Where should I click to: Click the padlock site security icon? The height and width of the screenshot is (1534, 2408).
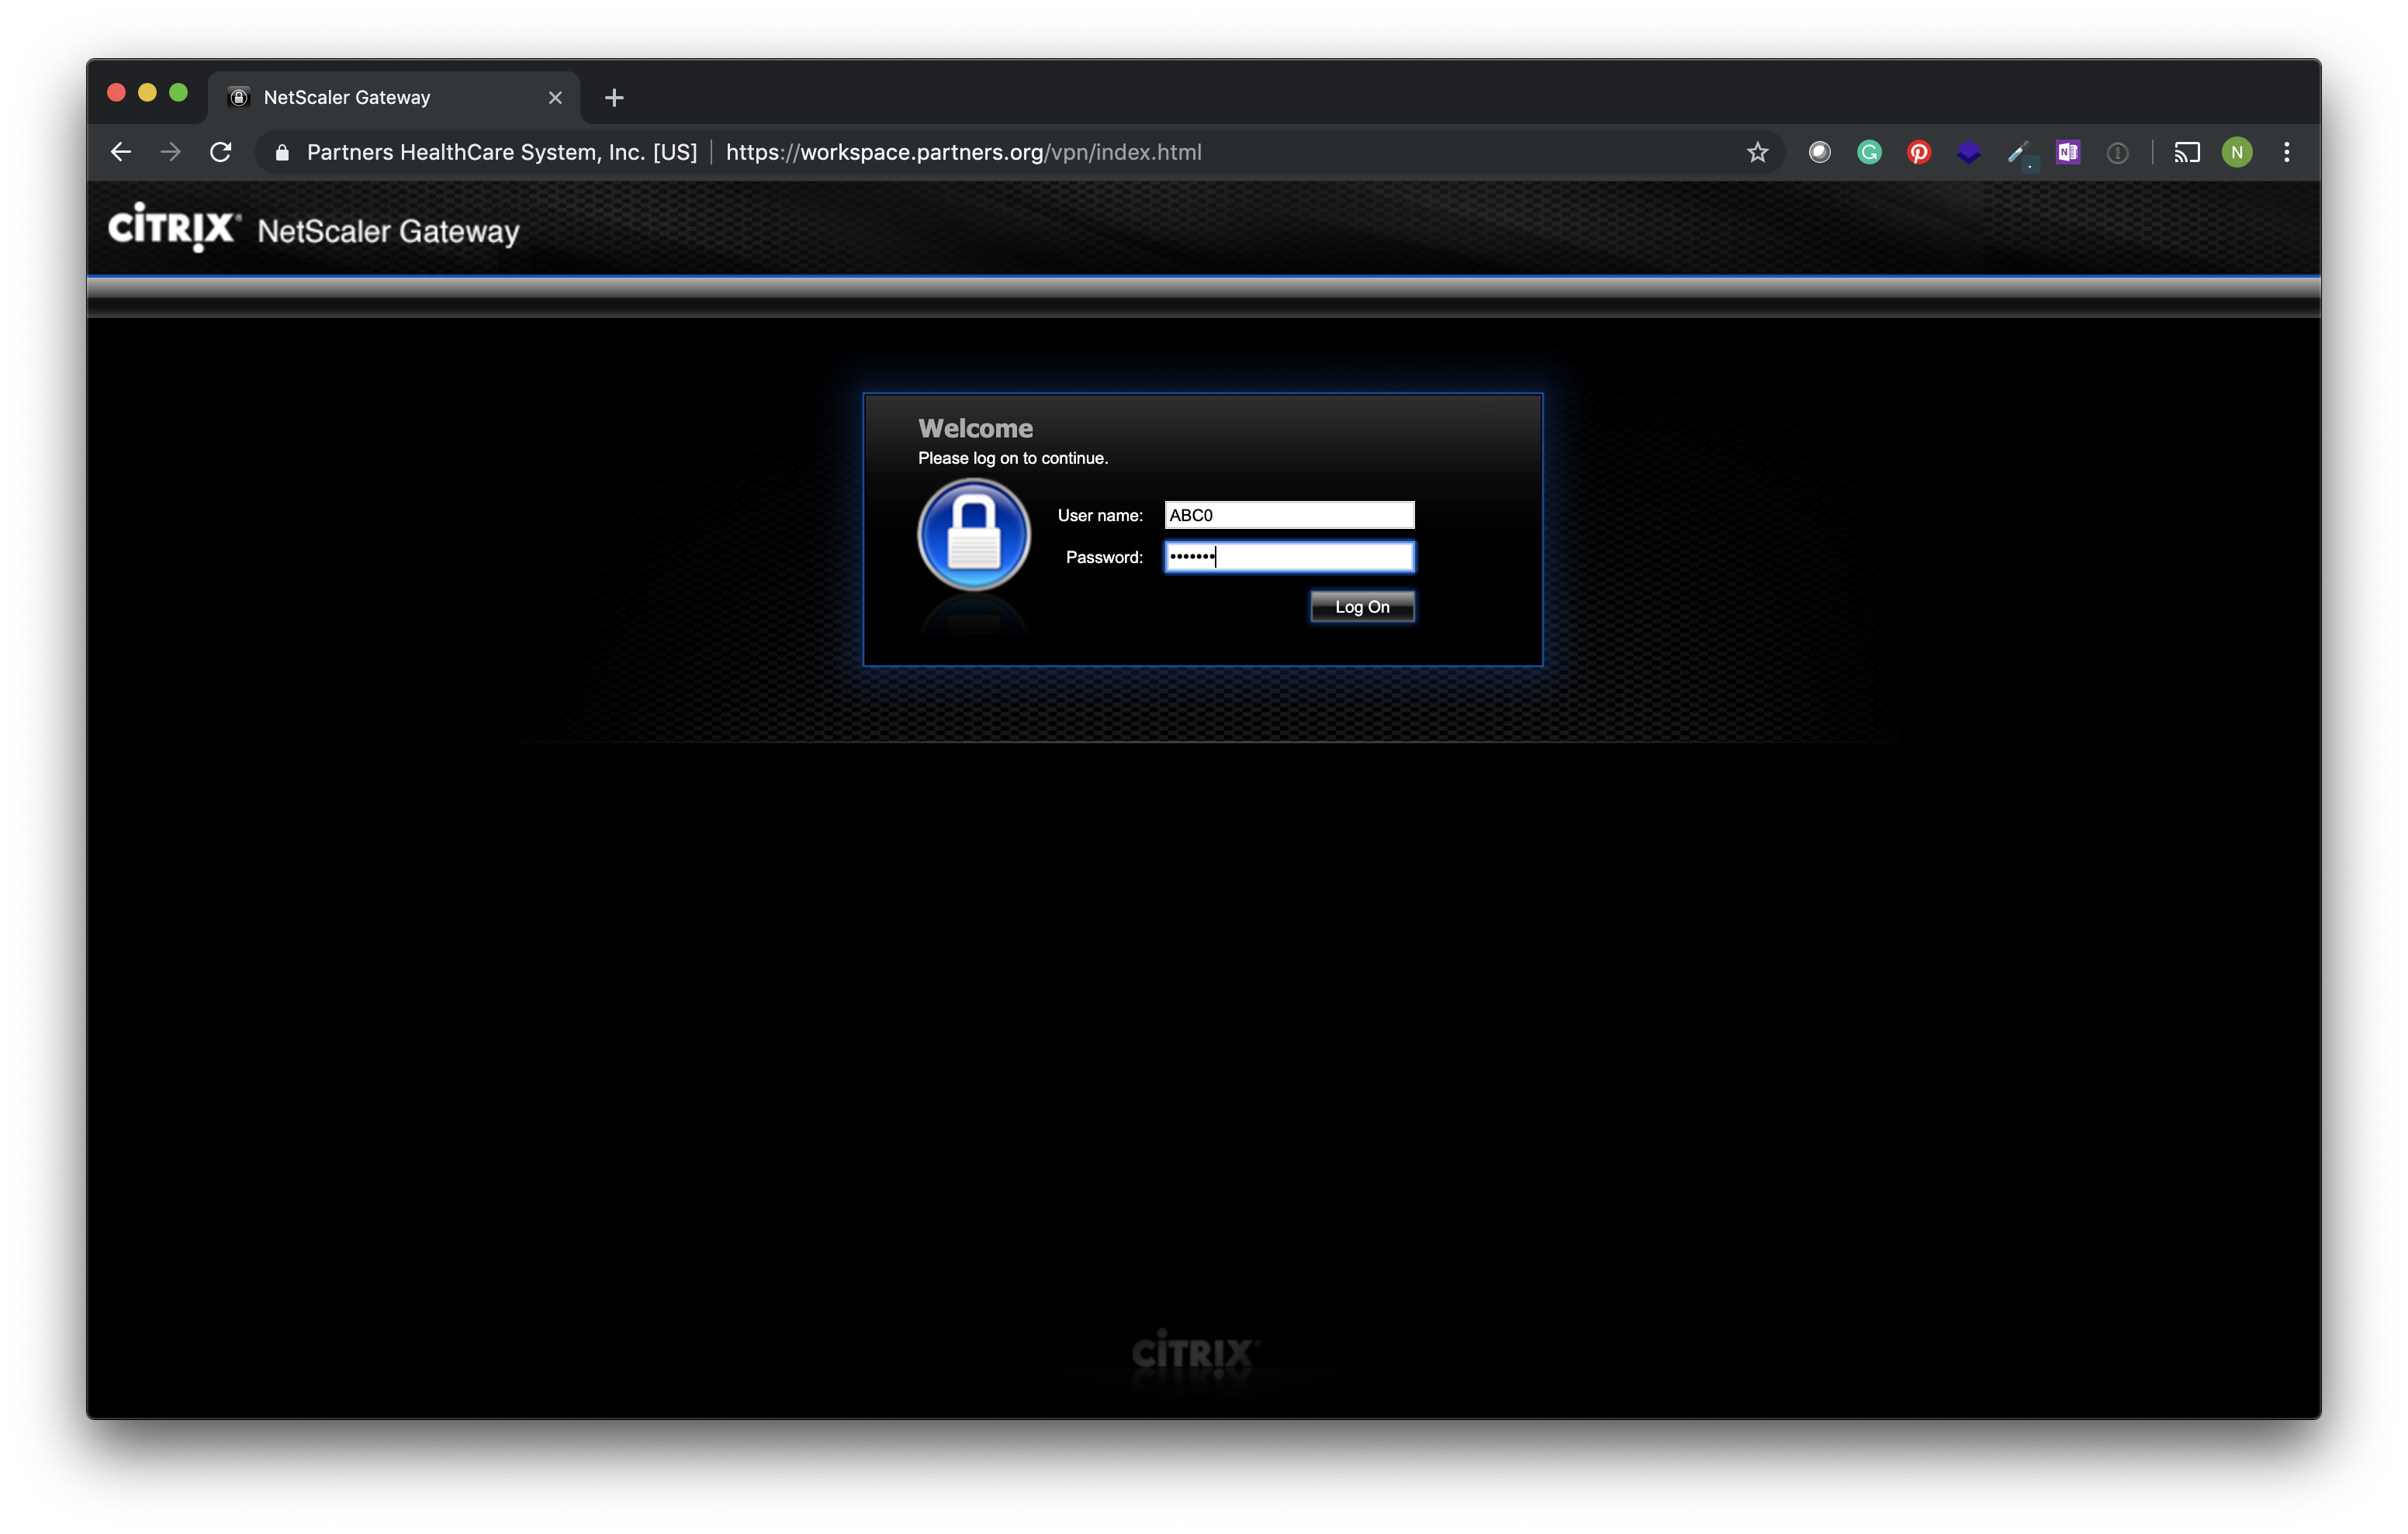(x=282, y=153)
